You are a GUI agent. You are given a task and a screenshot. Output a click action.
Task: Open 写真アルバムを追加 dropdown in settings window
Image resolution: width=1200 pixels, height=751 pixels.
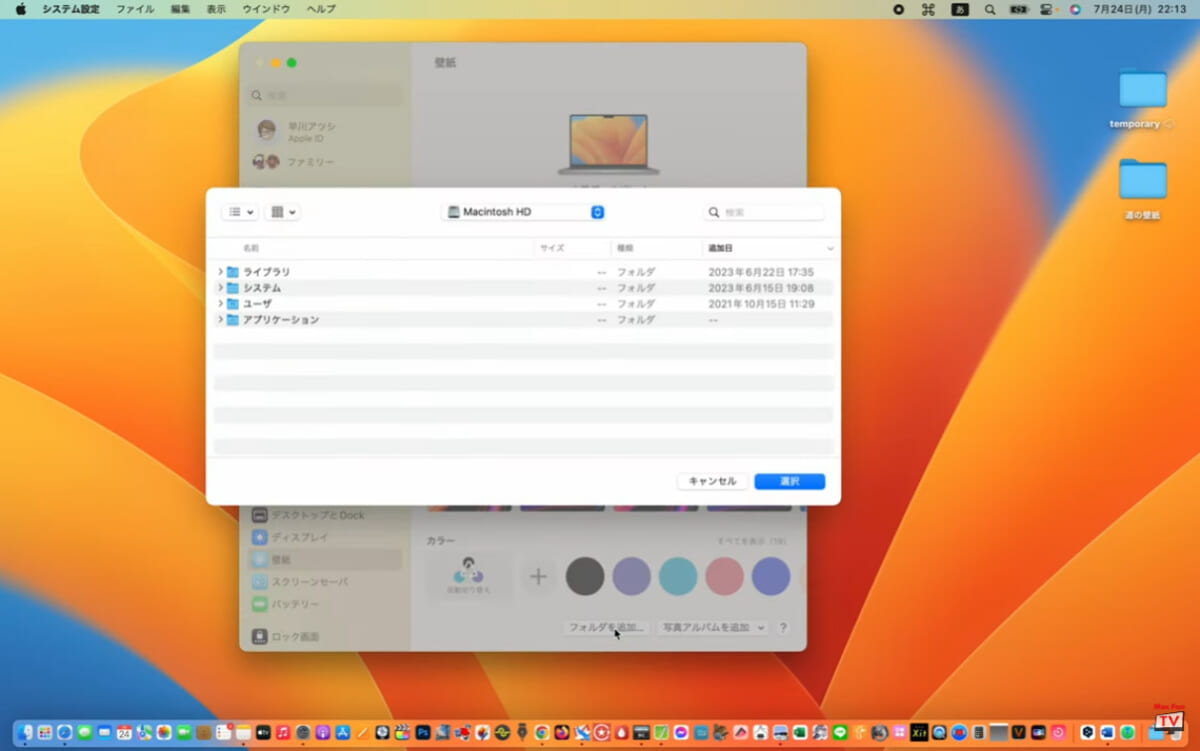[711, 628]
